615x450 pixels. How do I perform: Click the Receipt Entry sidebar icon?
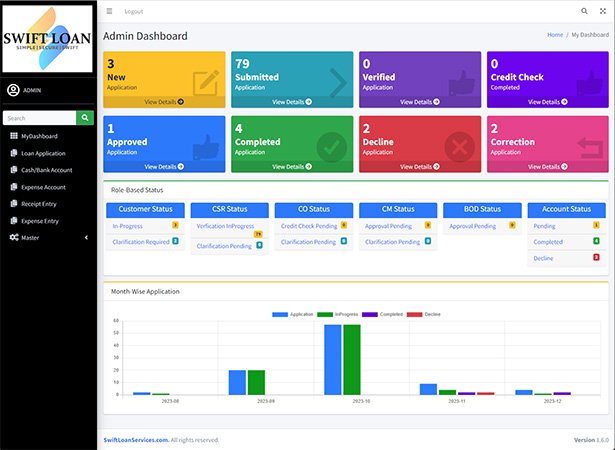pyautogui.click(x=13, y=203)
